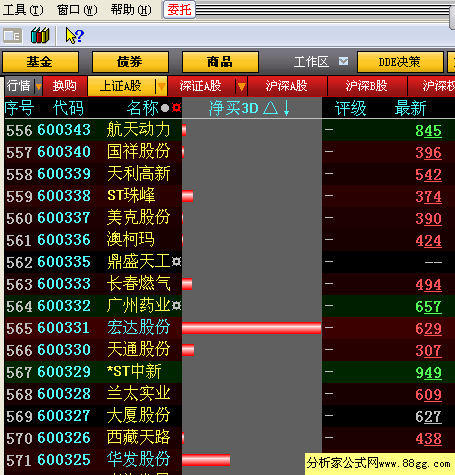This screenshot has width=455, height=475.
Task: Select the *ST中新 stock name
Action: (134, 372)
